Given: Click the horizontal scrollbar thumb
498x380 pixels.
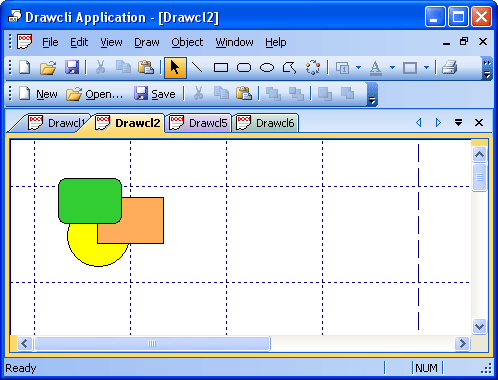Looking at the screenshot, I should point(152,343).
